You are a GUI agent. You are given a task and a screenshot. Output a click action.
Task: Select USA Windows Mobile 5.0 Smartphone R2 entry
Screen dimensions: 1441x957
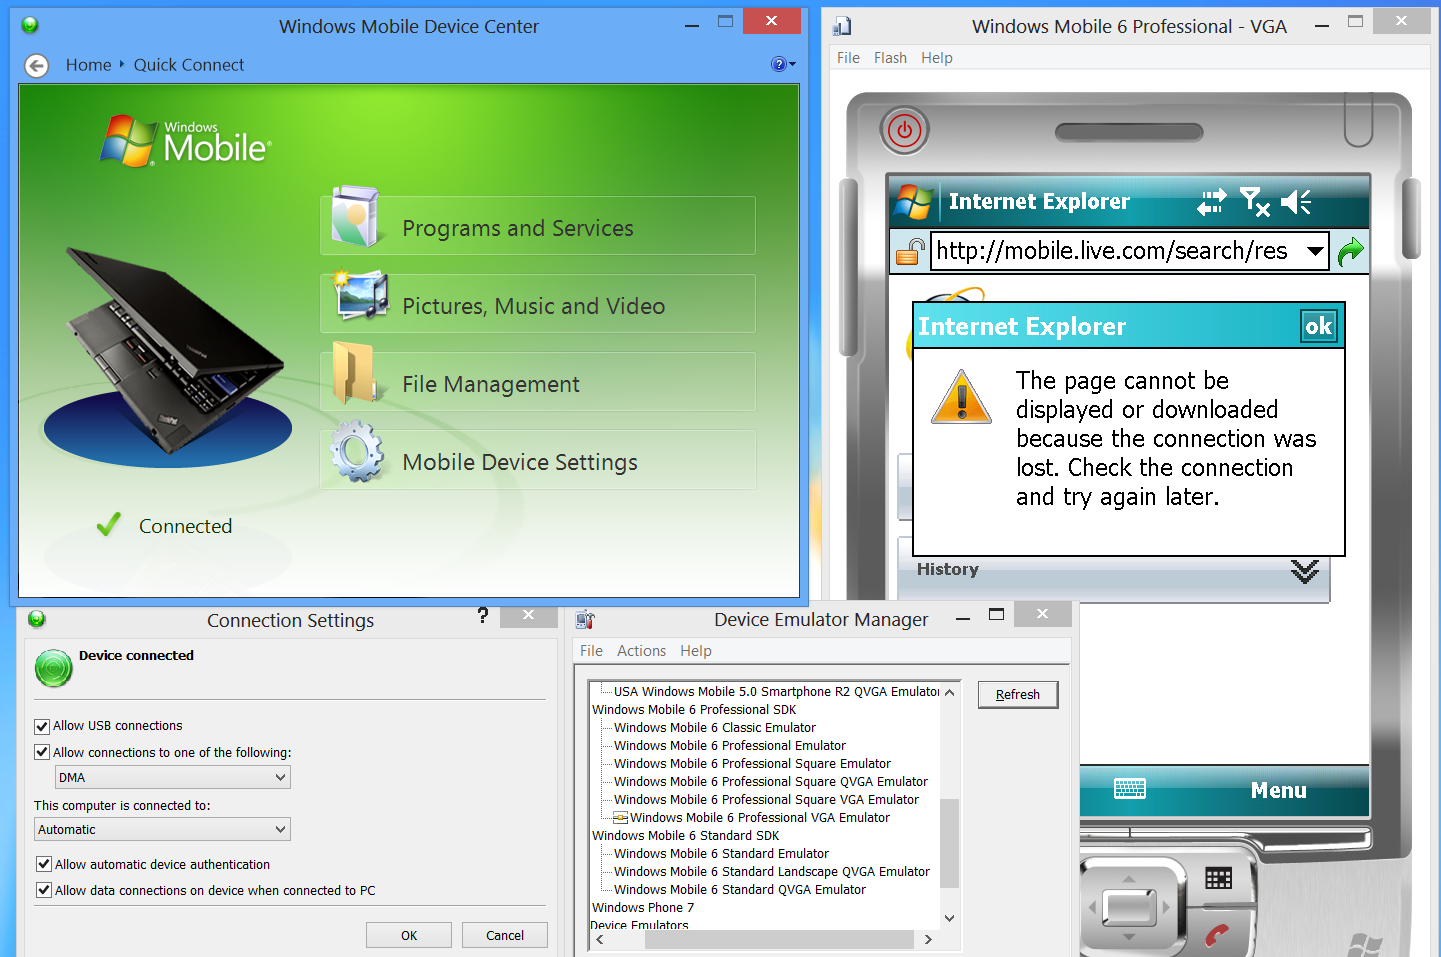tap(776, 691)
